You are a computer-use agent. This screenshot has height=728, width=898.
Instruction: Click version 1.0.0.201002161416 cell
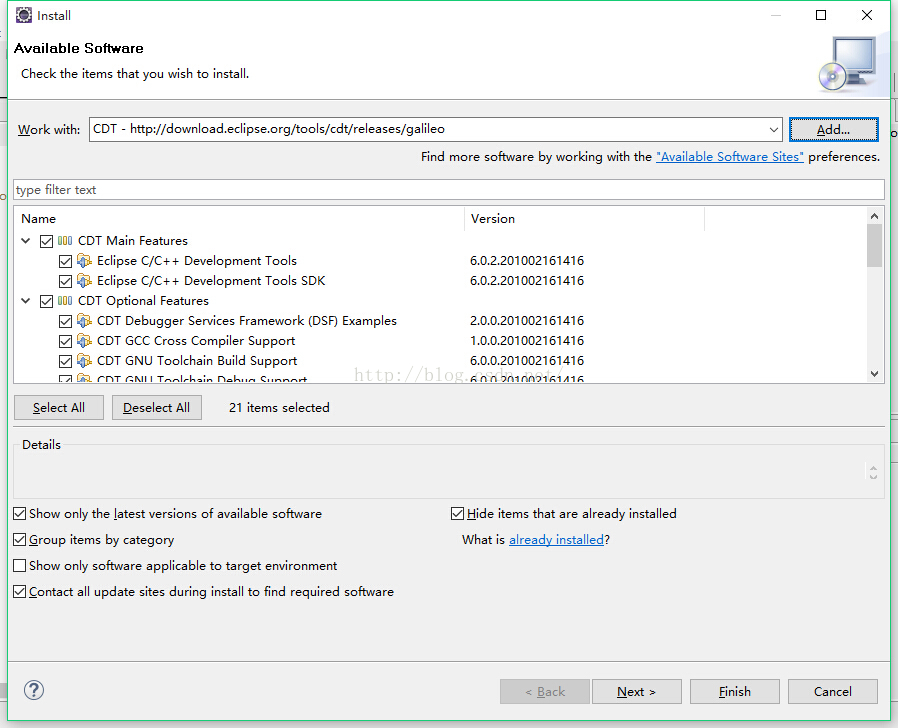click(527, 341)
